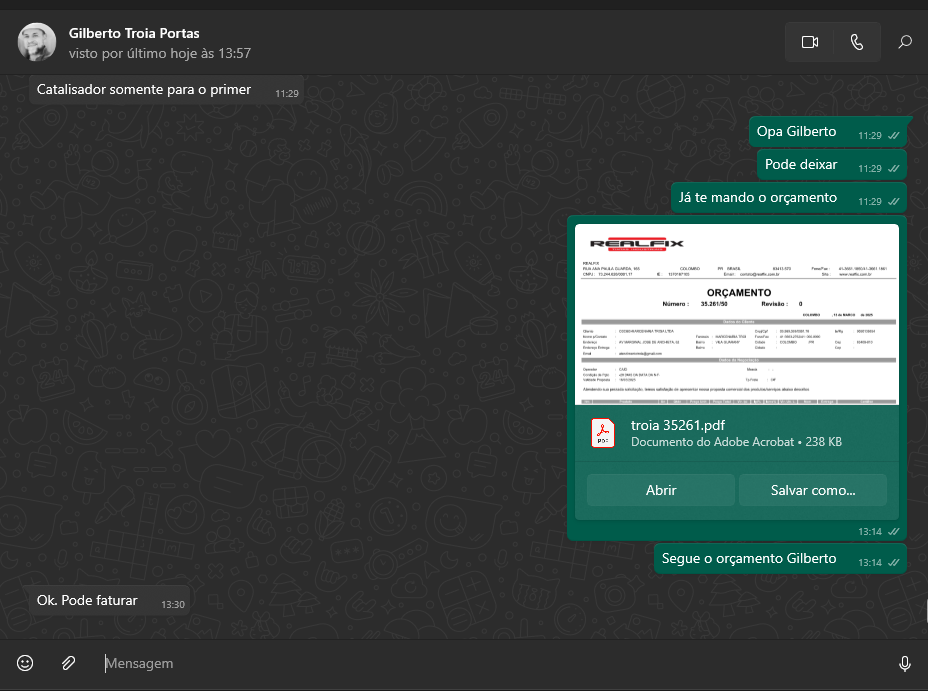Click Salvar como... to save the PDF
Screen dimensions: 928x691
pos(812,490)
